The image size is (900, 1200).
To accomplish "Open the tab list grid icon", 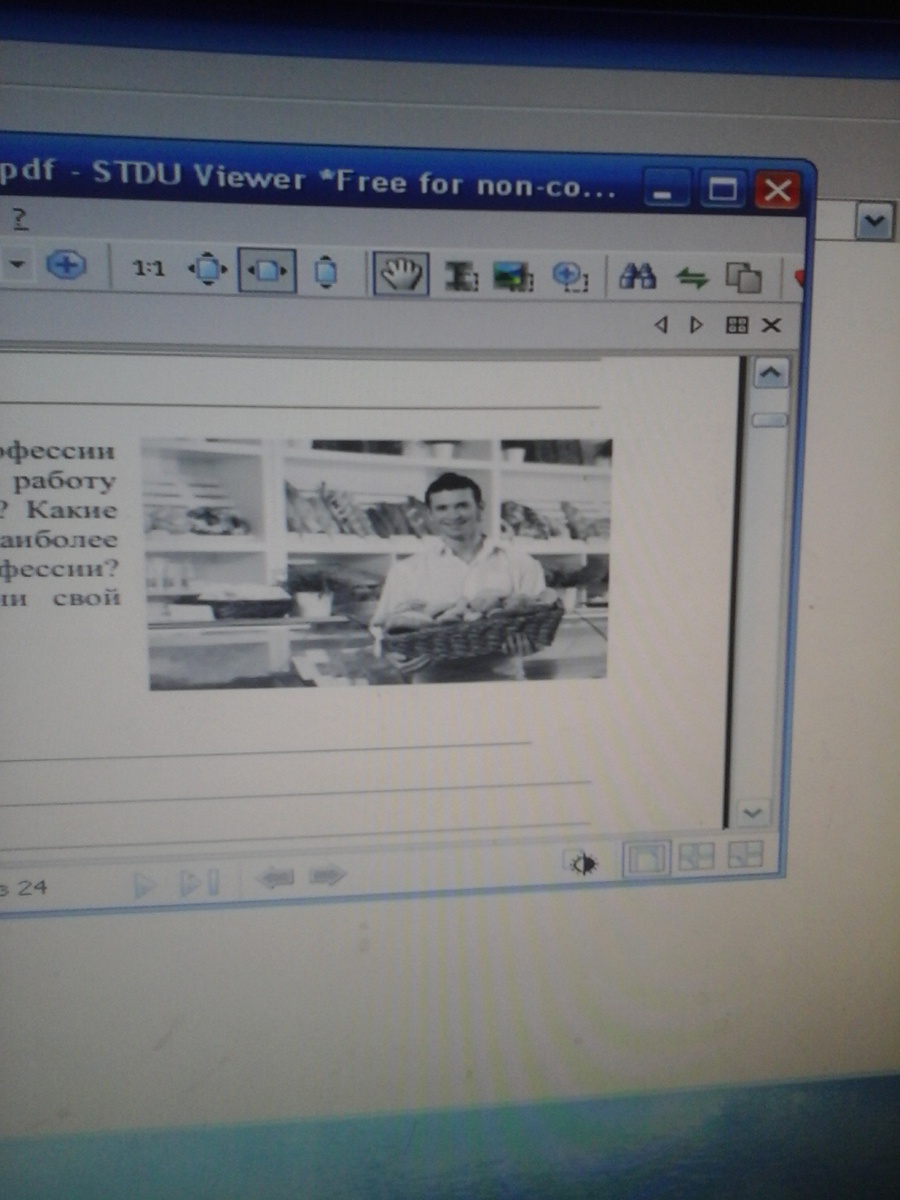I will point(736,325).
